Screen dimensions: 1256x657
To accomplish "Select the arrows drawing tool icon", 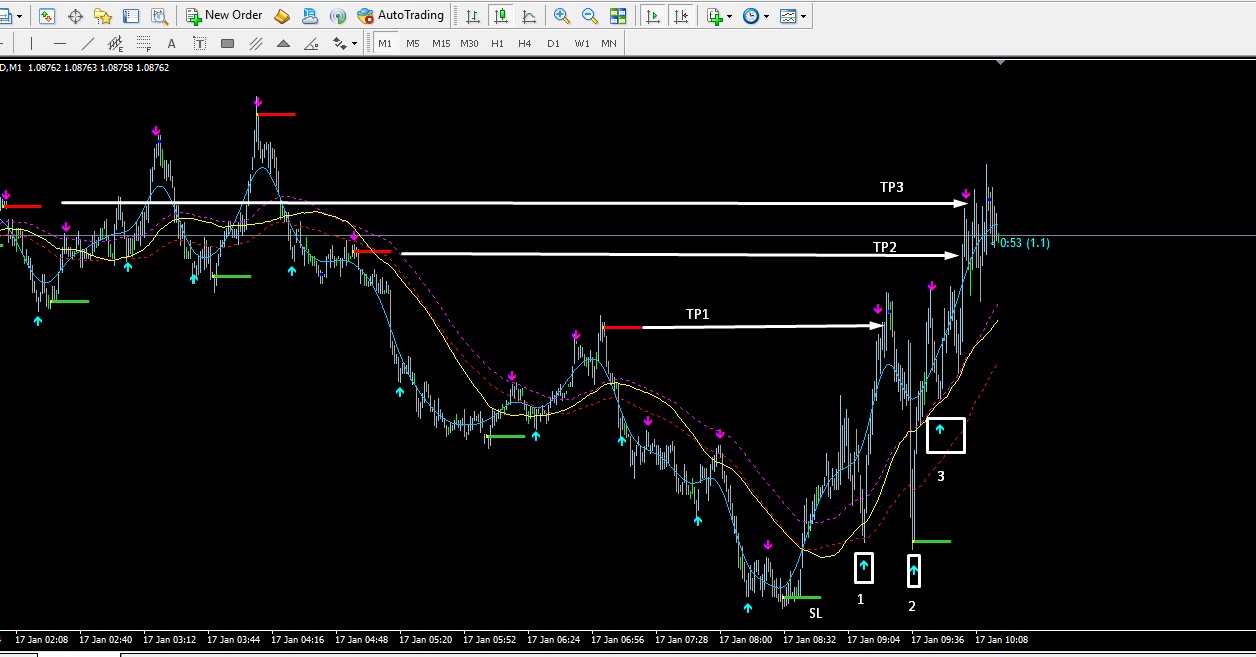I will coord(339,44).
